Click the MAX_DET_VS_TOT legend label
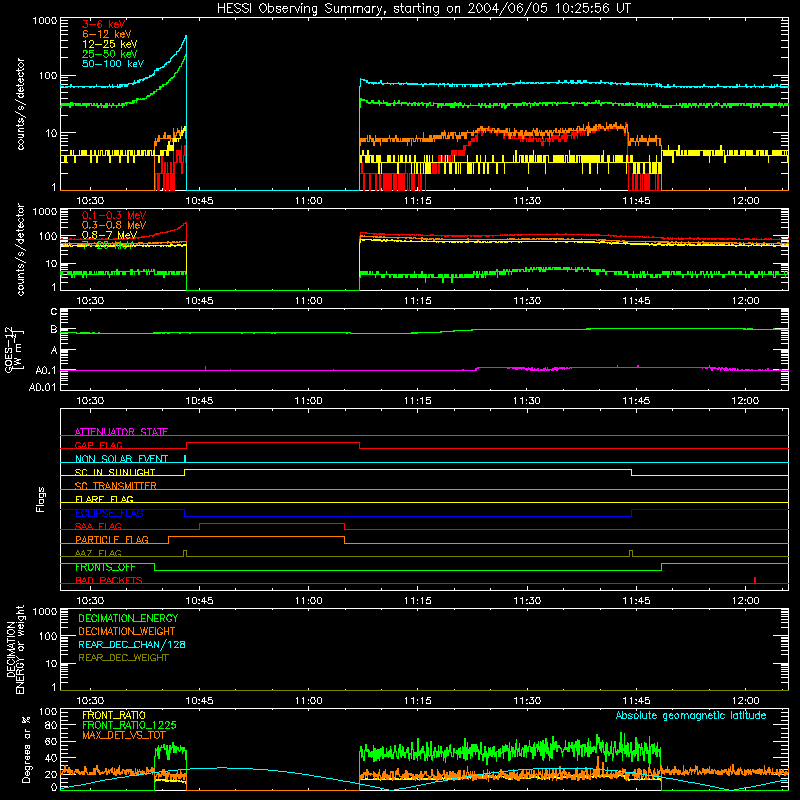Screen dimensions: 800x800 pos(124,735)
